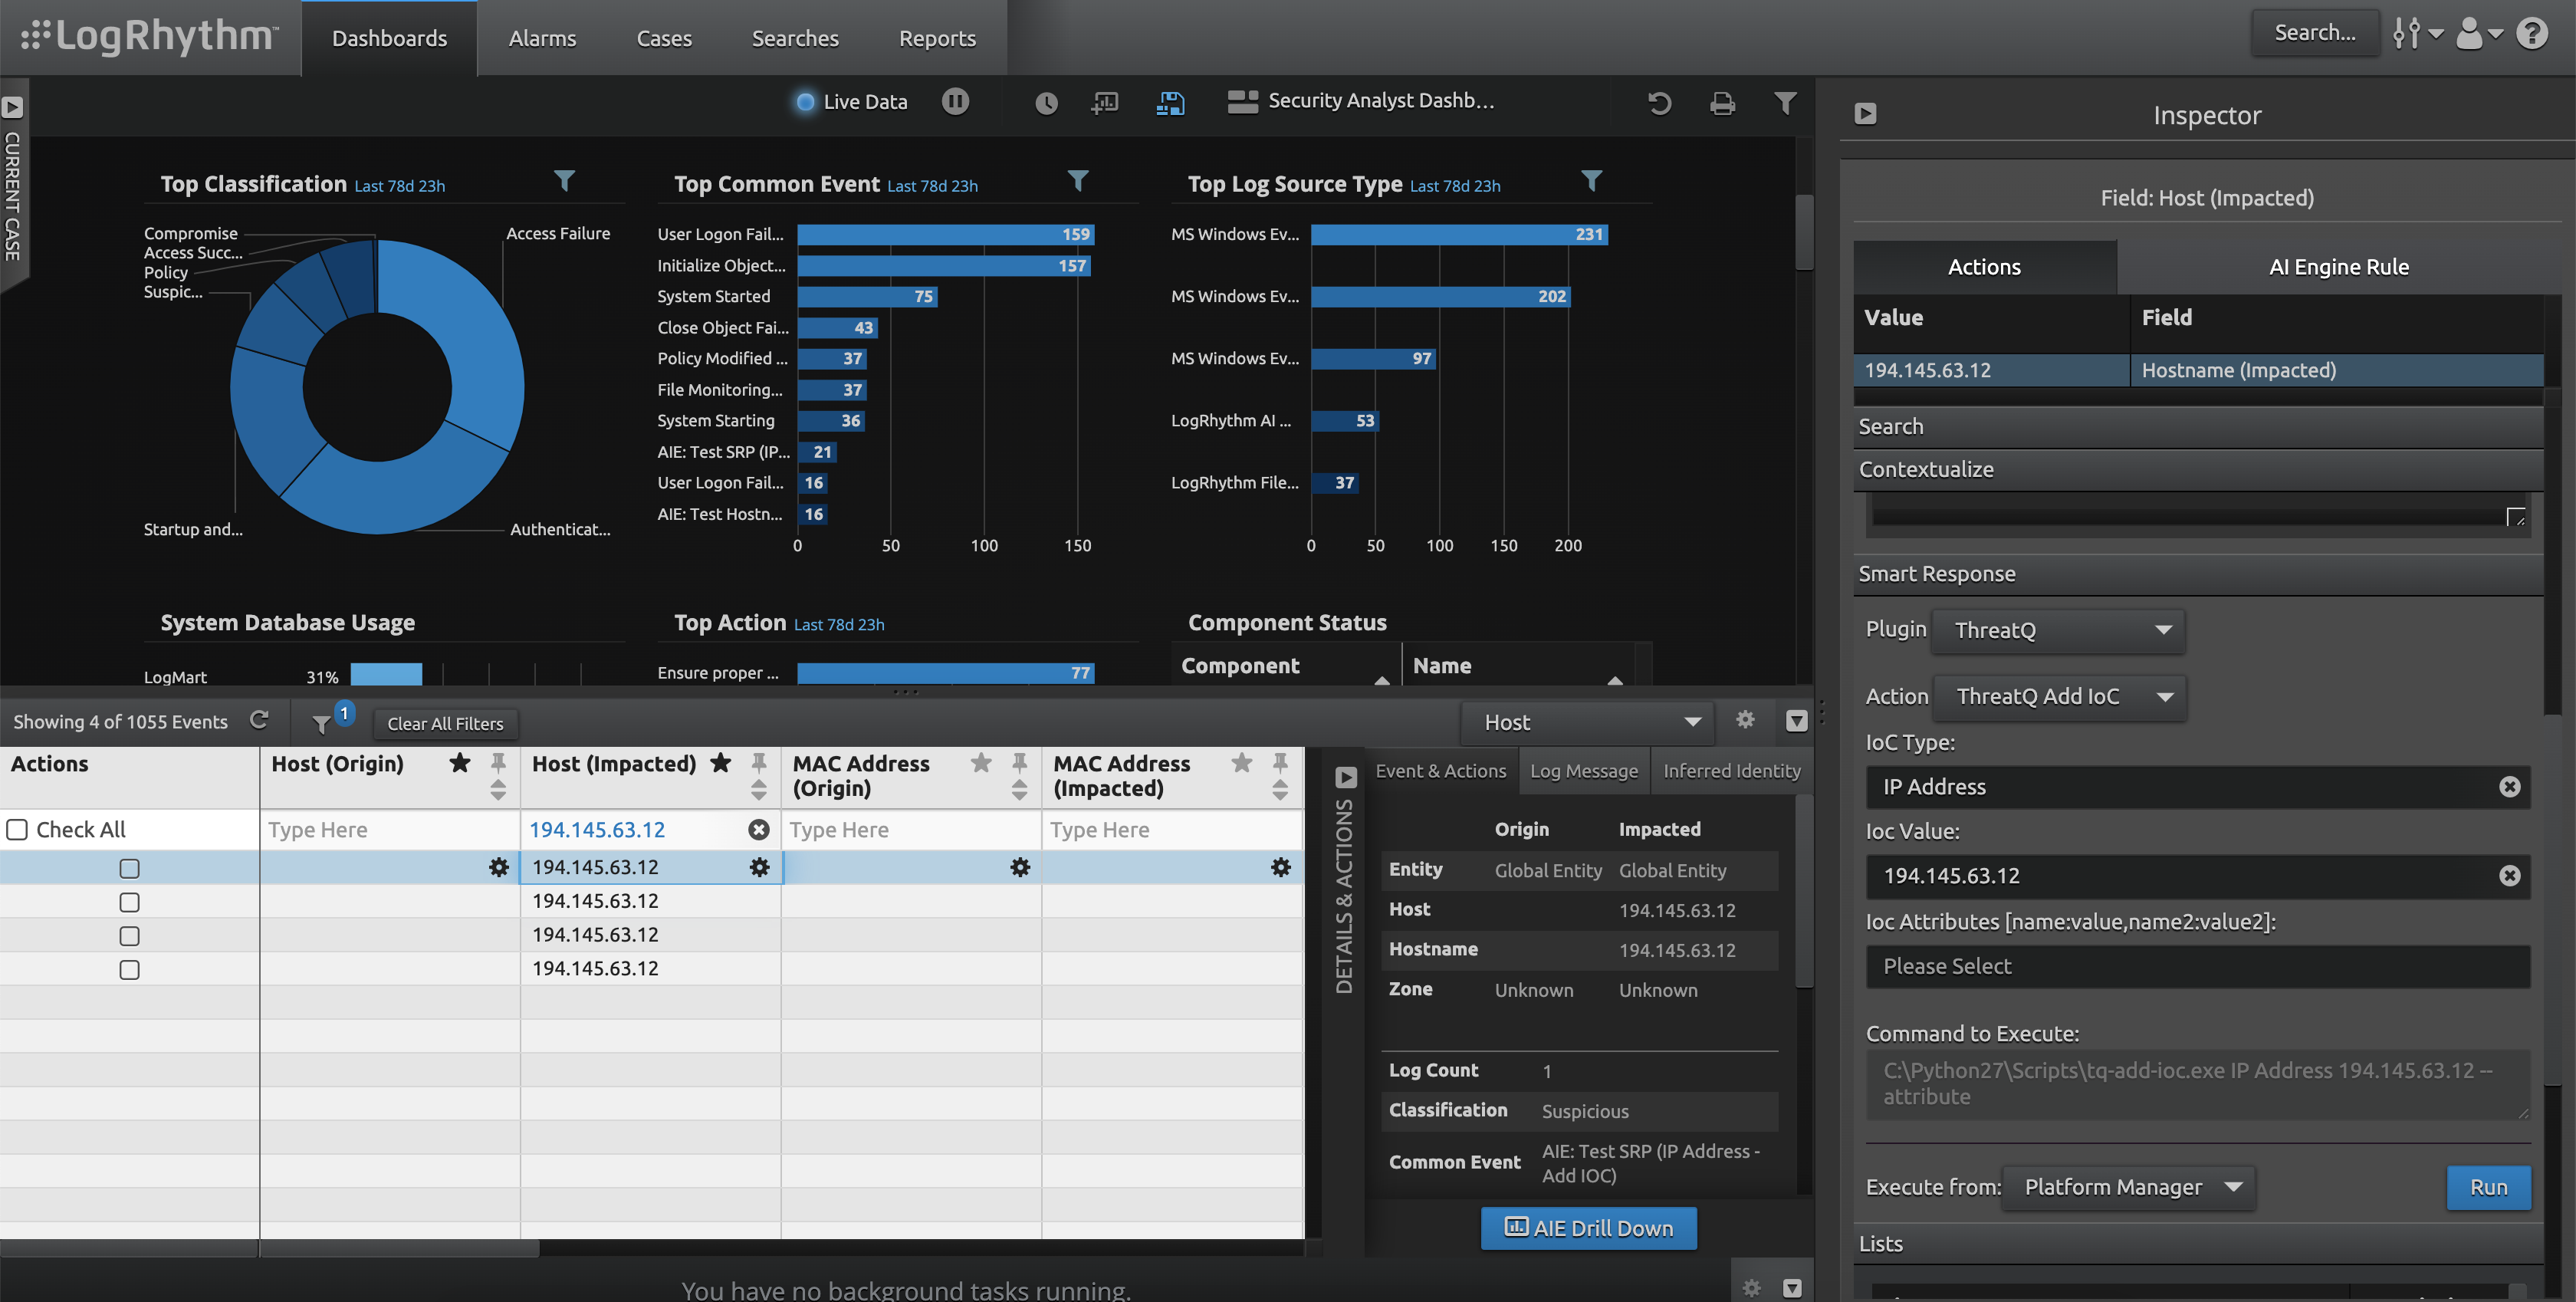Check the first event row checkbox

point(129,868)
